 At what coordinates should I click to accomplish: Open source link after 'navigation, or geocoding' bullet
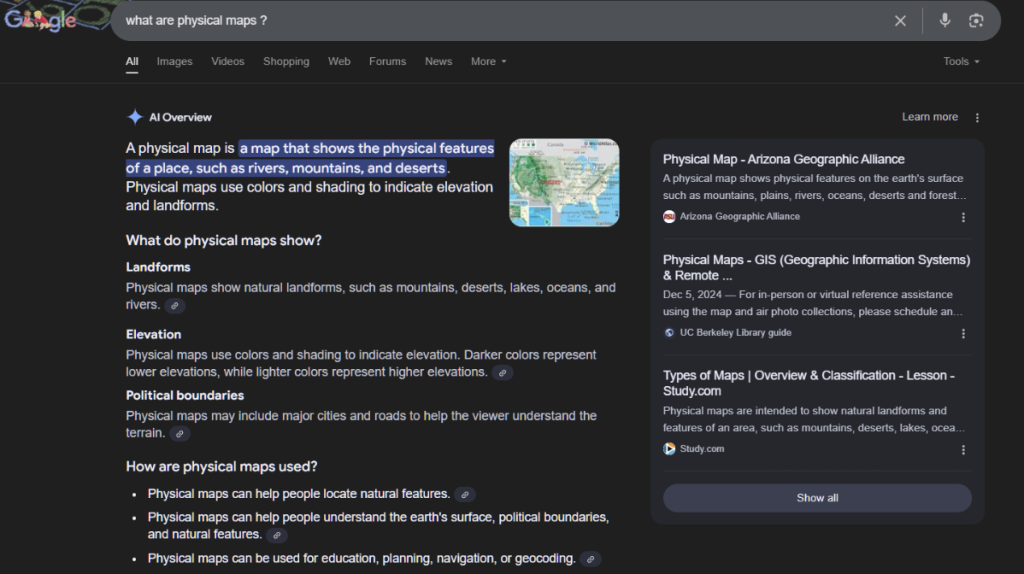click(x=590, y=559)
